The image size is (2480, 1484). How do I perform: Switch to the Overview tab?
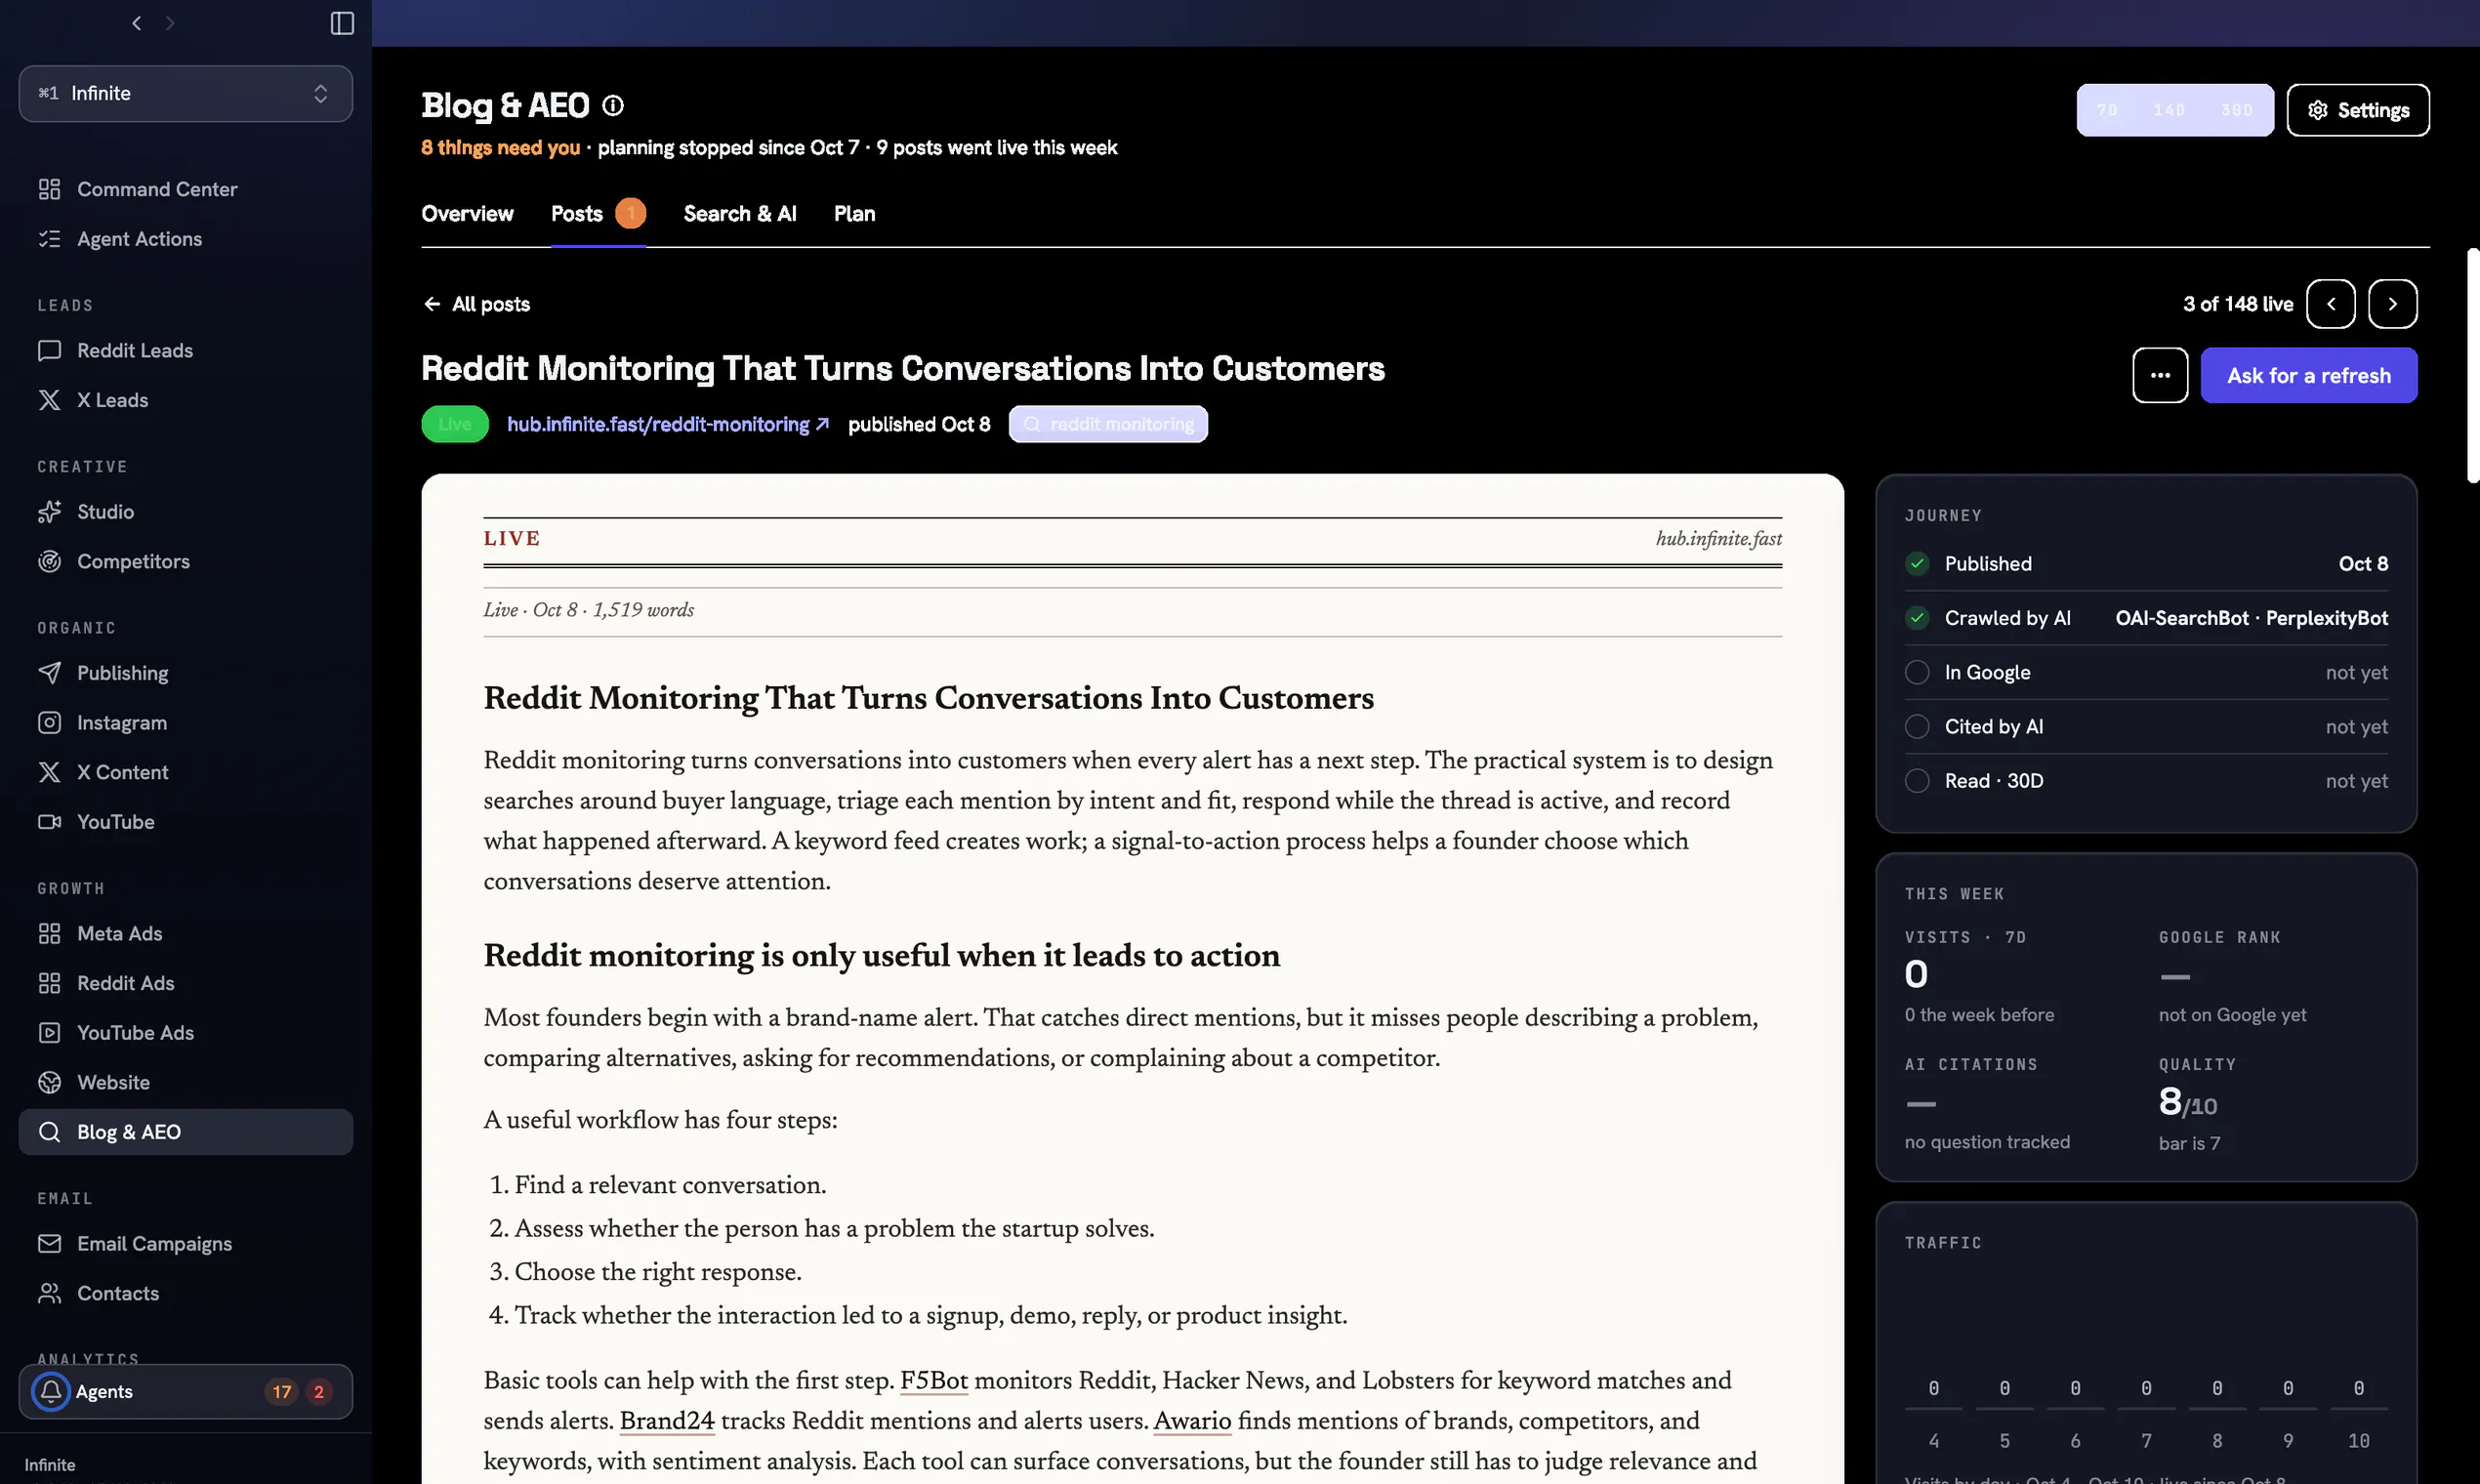467,213
